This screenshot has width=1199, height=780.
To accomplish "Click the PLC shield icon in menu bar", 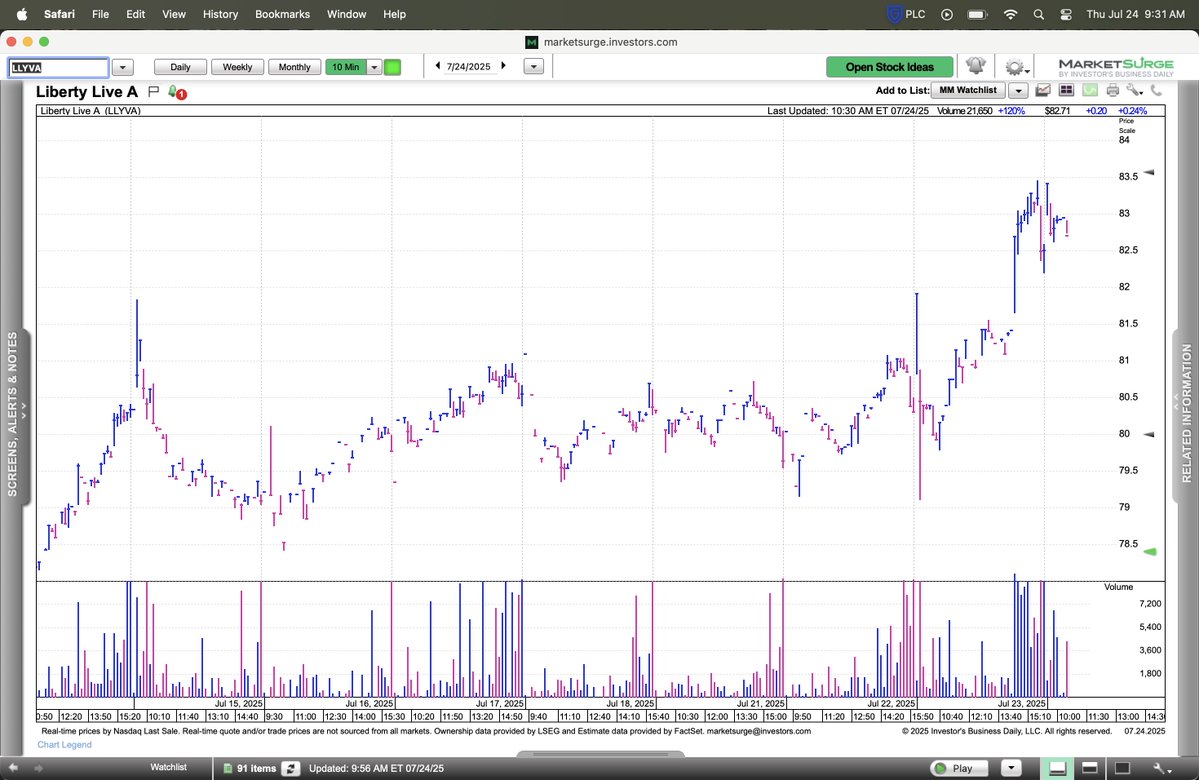I will tap(895, 15).
